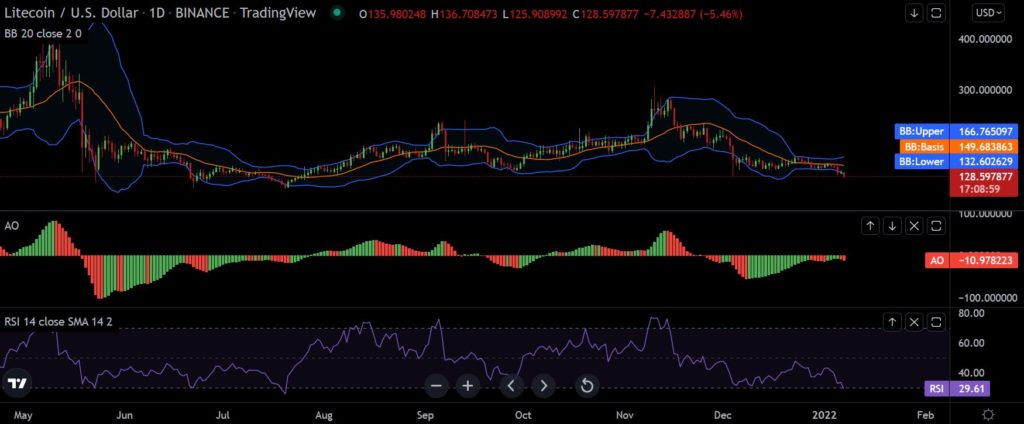Pan the chart right with arrow button
Image resolution: width=1024 pixels, height=424 pixels.
tap(543, 386)
